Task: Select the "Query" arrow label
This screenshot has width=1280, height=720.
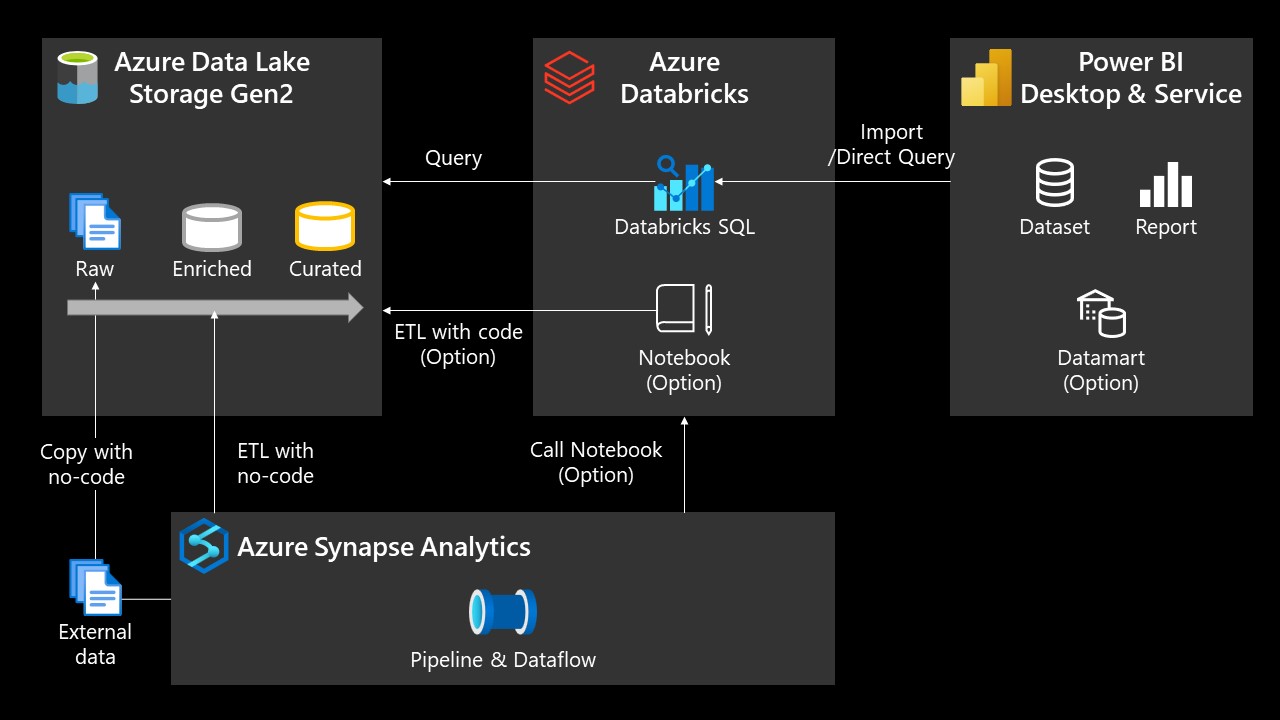Action: pyautogui.click(x=453, y=158)
